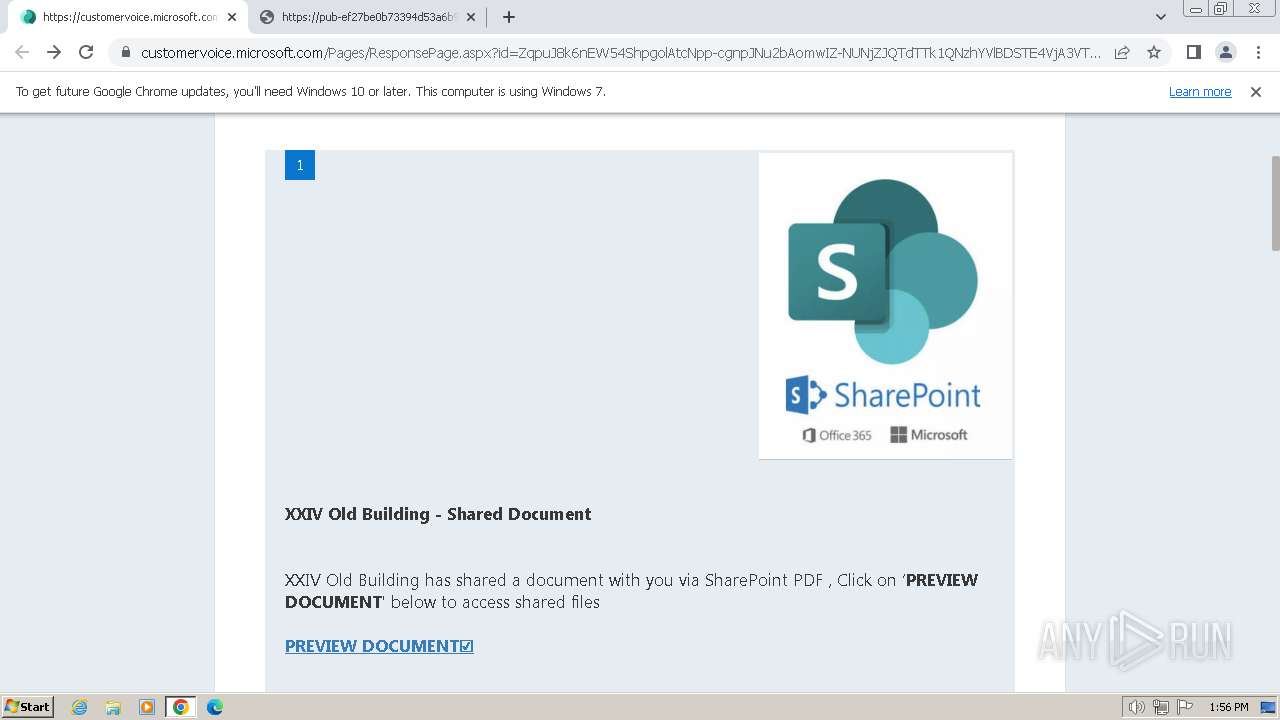Open the Chrome profile menu
This screenshot has height=720, width=1280.
tap(1225, 52)
